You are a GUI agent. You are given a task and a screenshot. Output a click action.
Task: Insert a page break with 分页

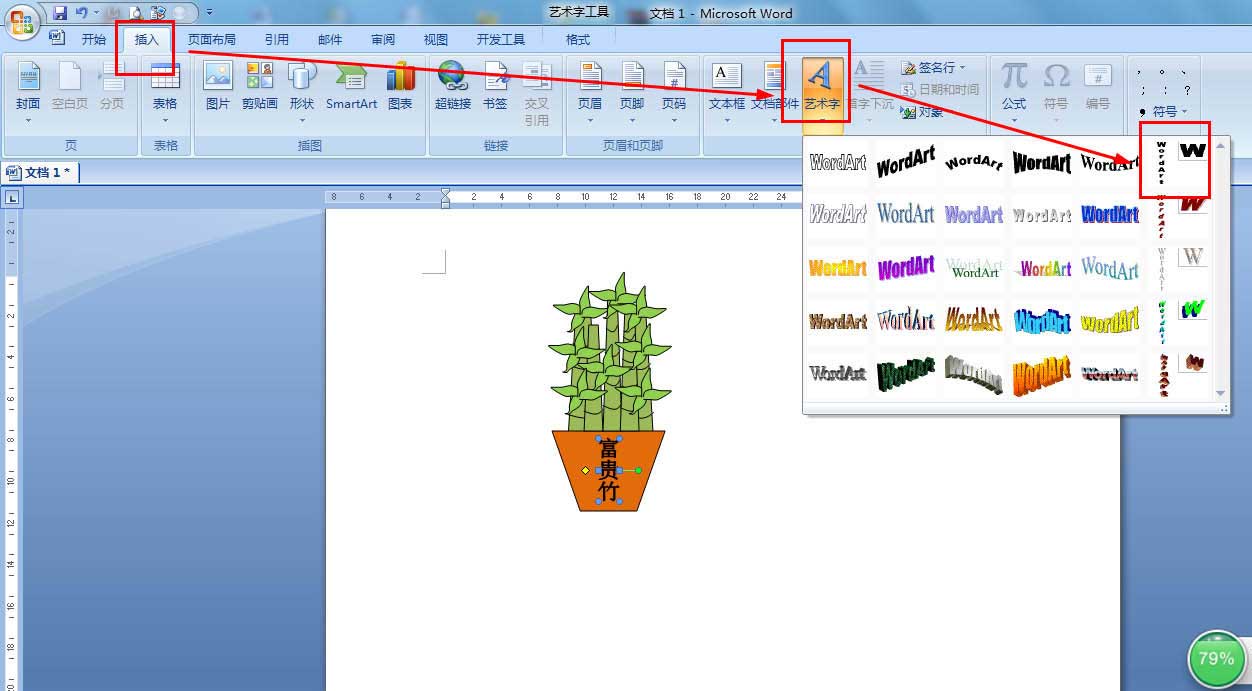pos(112,88)
